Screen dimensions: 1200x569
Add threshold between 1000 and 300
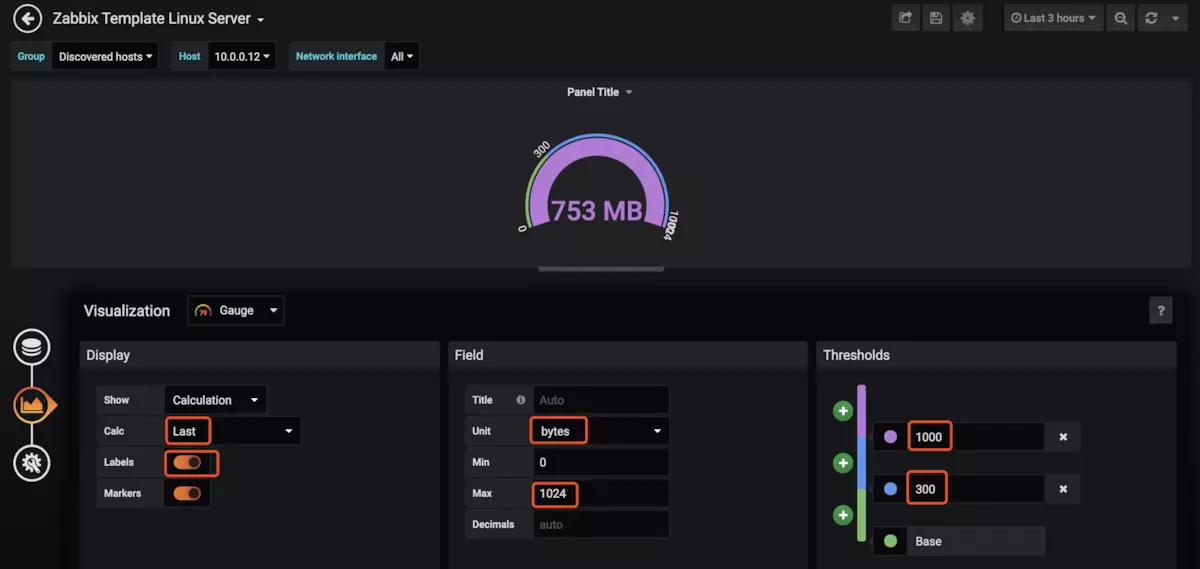point(843,463)
